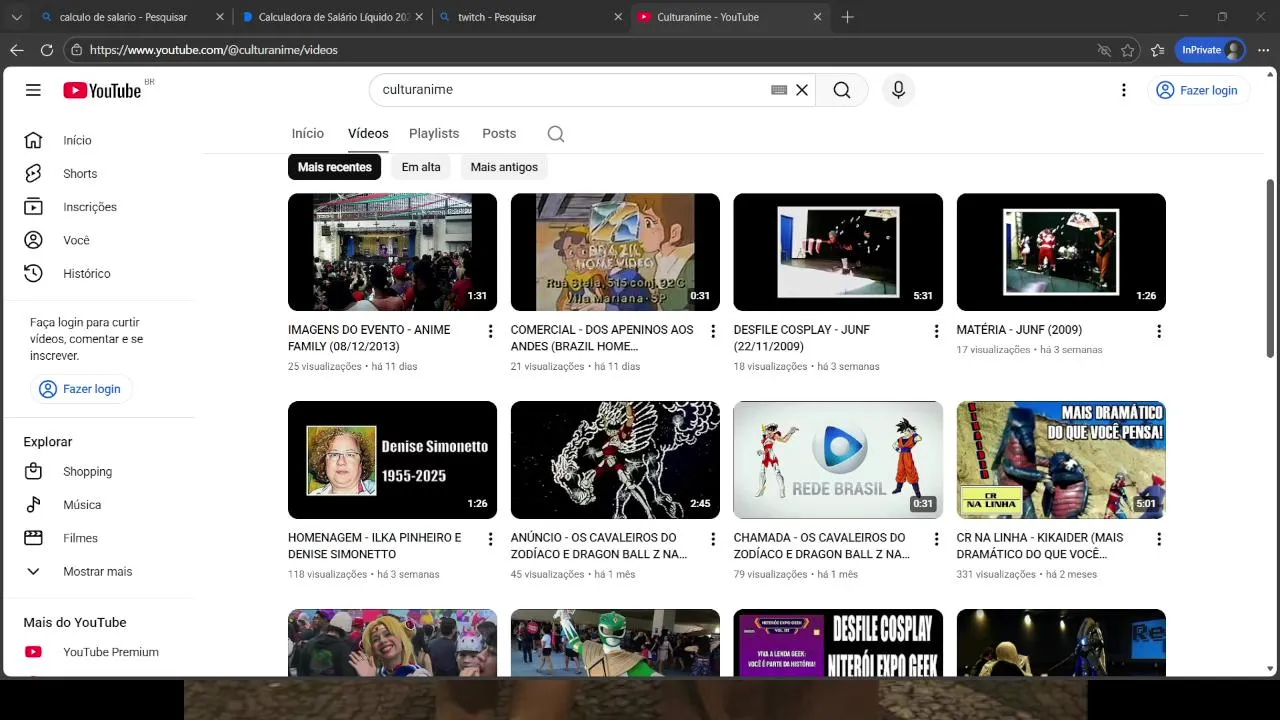
Task: Open the InPrivate profile button
Action: tap(1210, 50)
